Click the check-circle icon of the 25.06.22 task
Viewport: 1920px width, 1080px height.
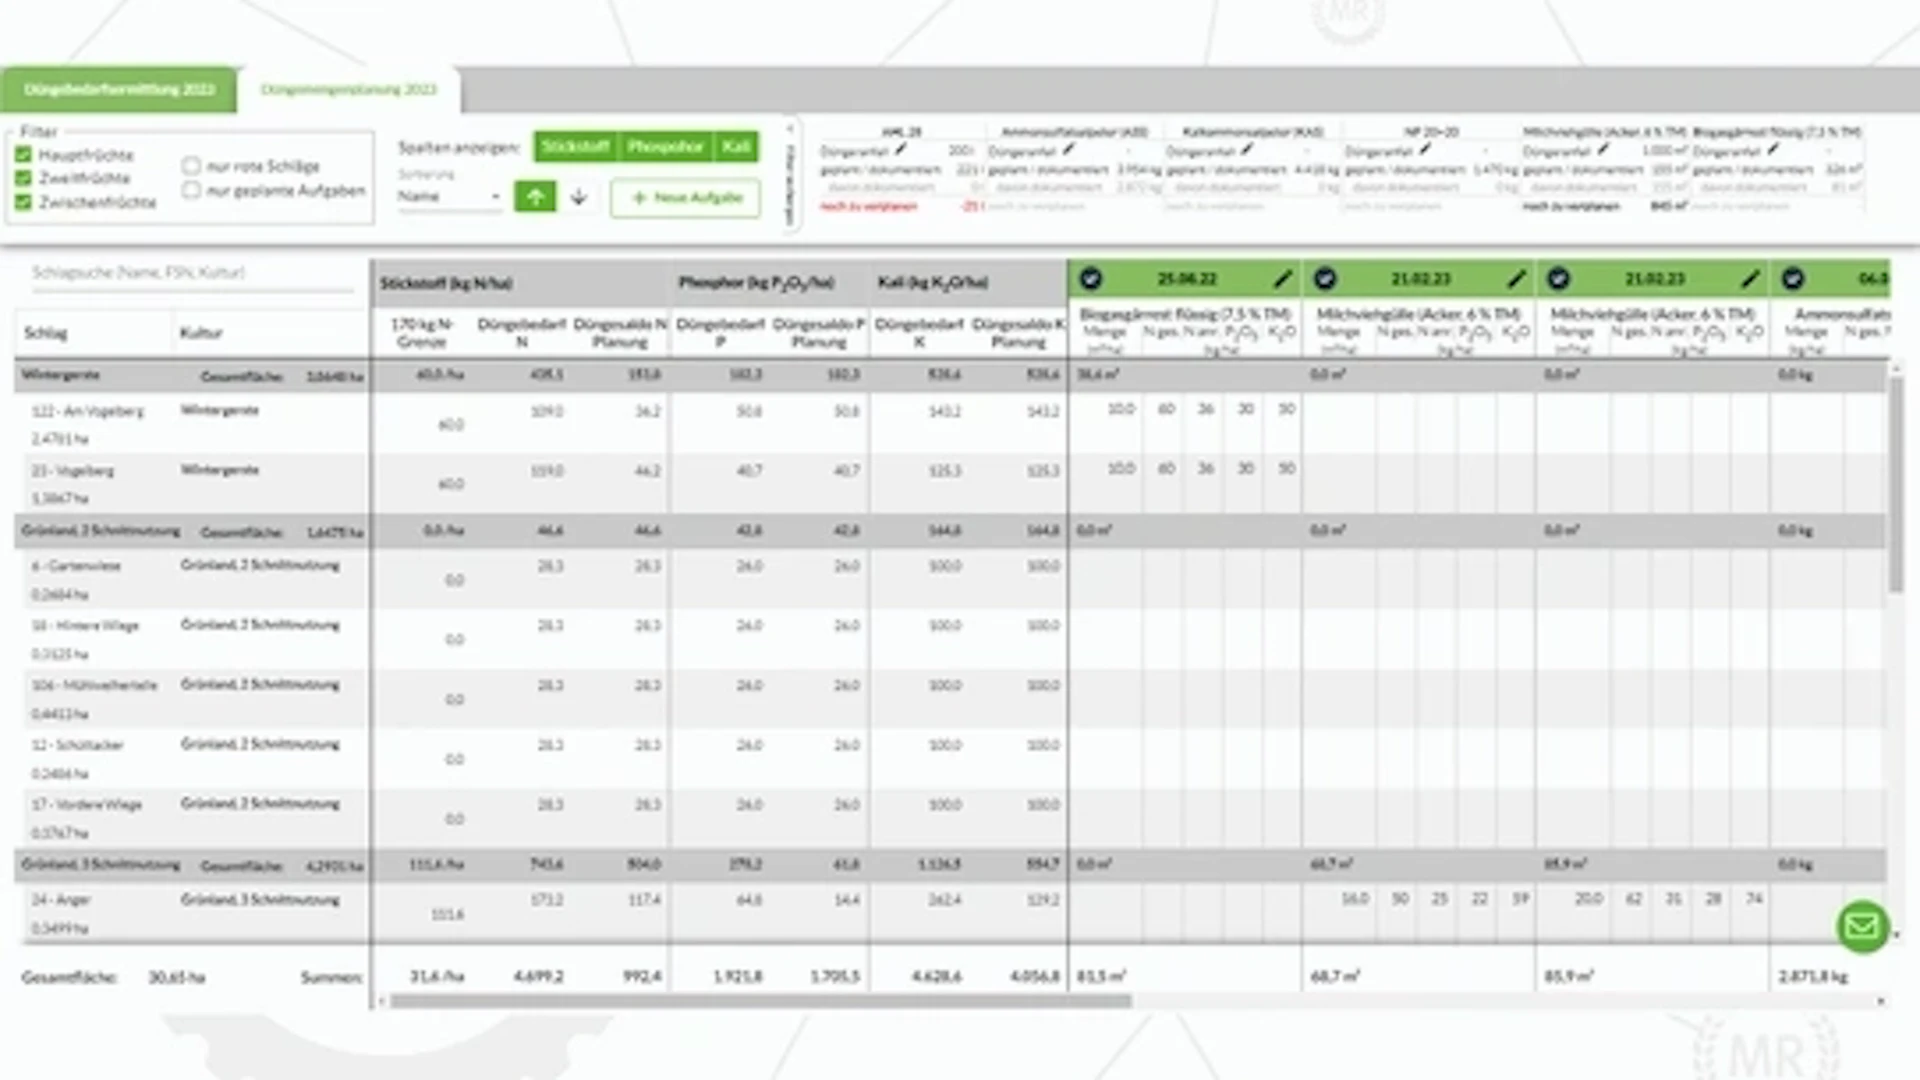tap(1091, 279)
